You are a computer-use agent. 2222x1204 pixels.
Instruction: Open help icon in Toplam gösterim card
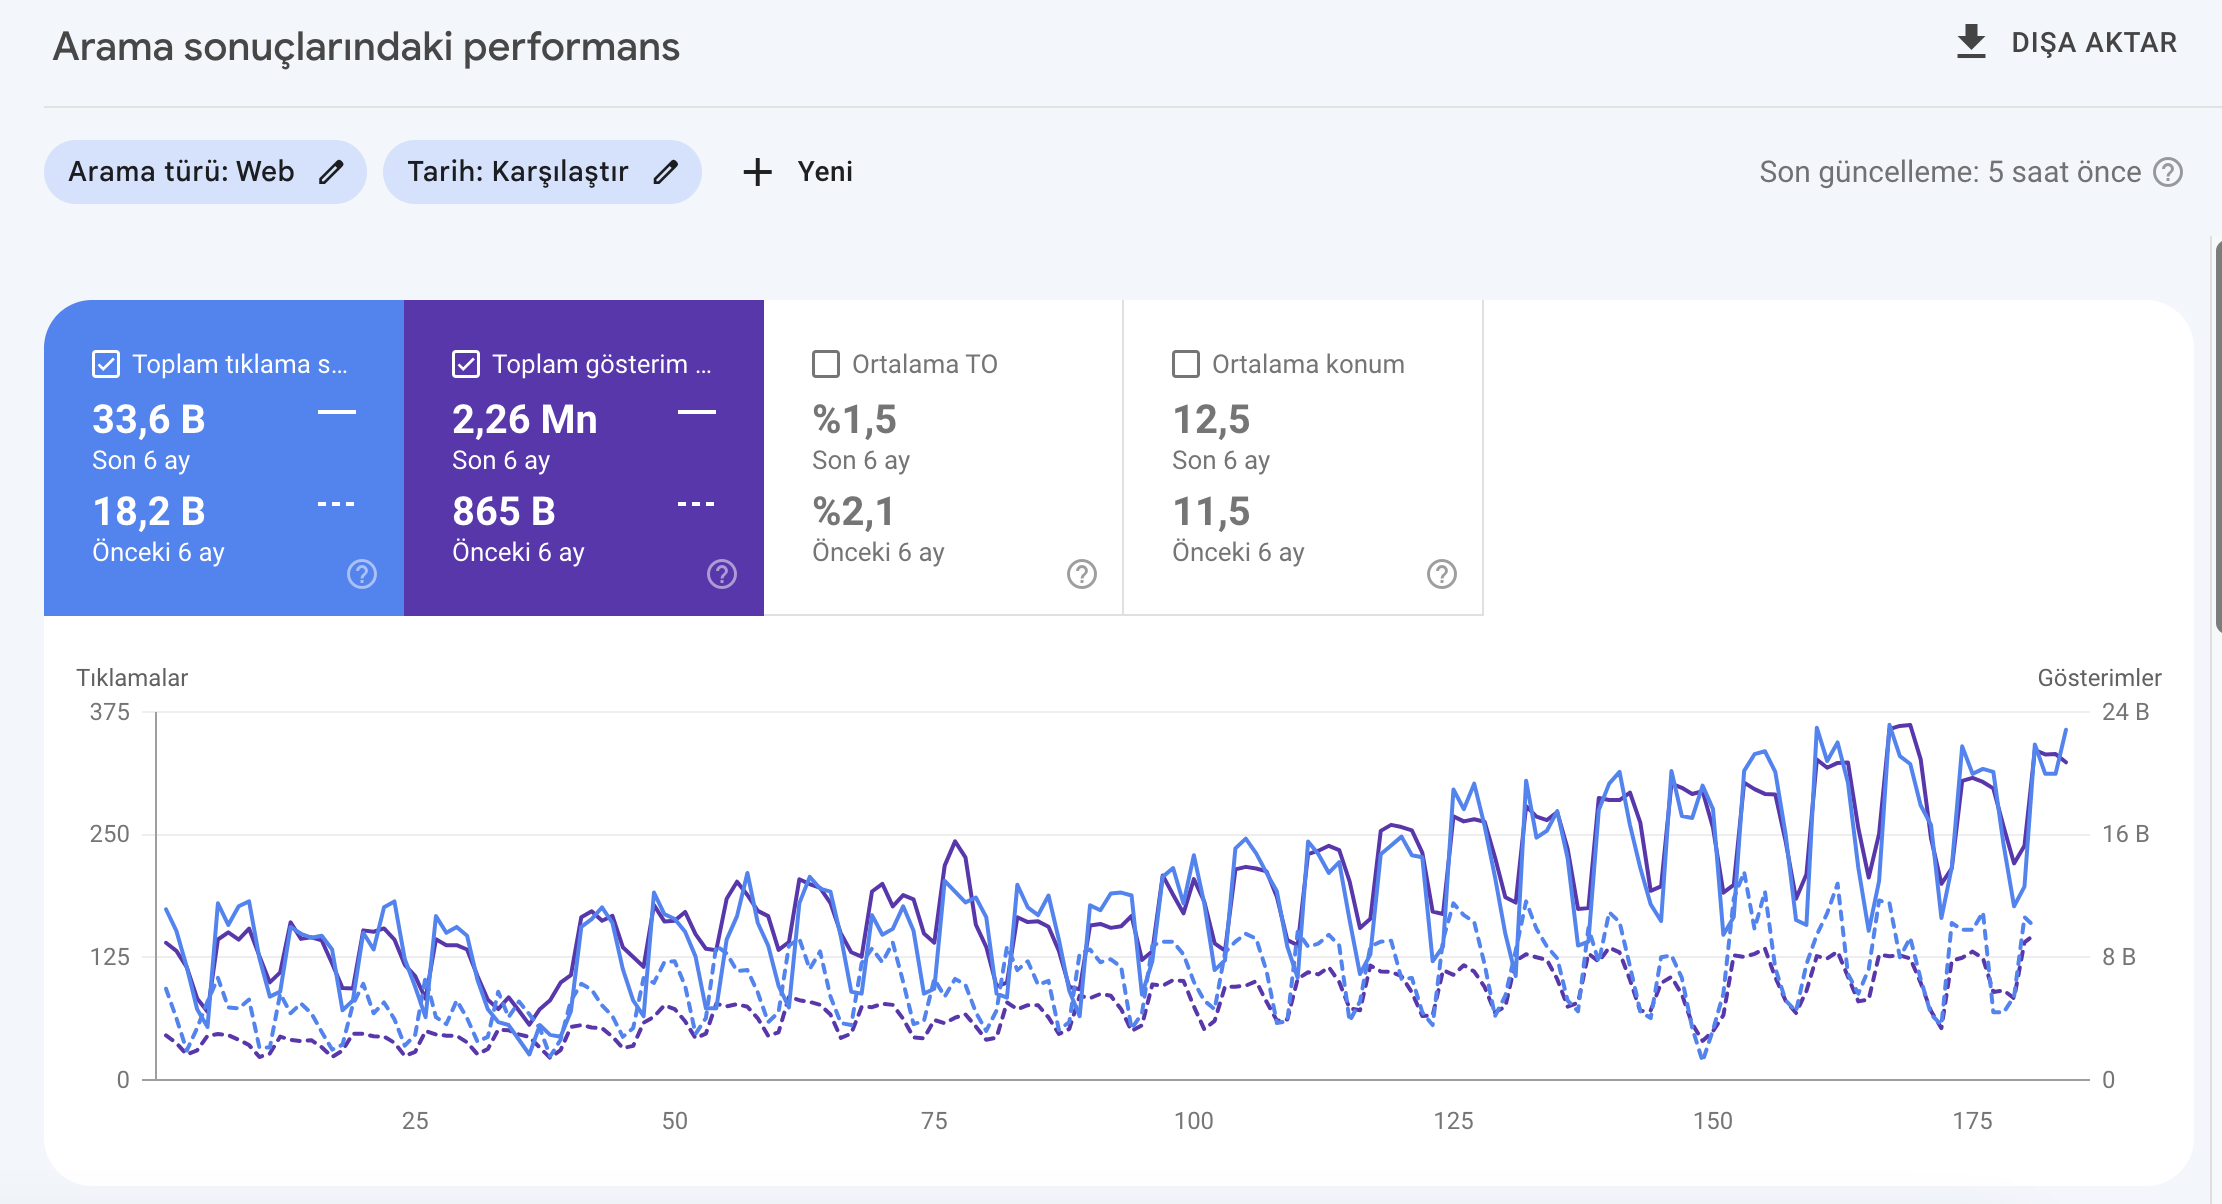(x=722, y=574)
